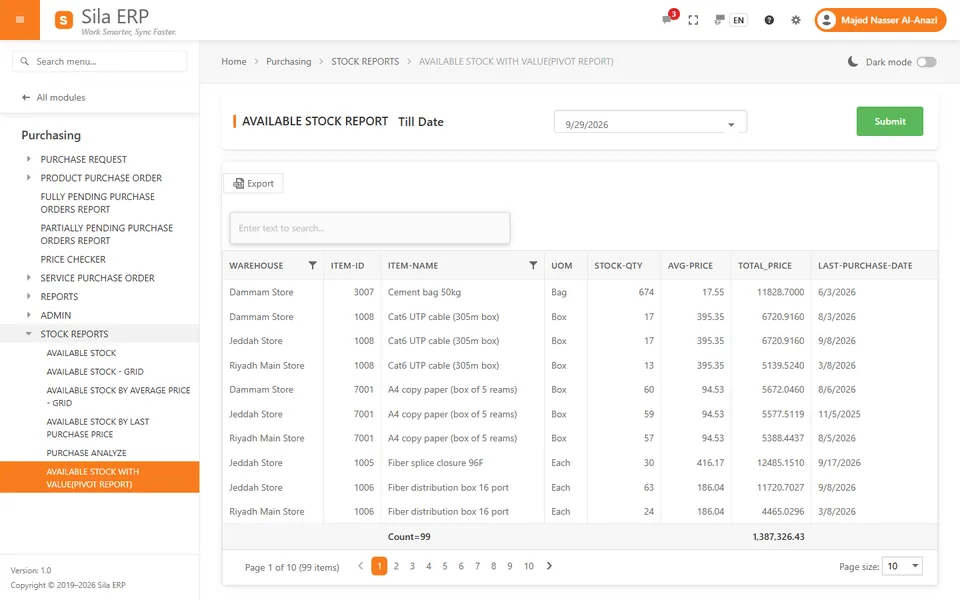Open FULLY PENDING PURCHASE ORDERS REPORT

[97, 203]
